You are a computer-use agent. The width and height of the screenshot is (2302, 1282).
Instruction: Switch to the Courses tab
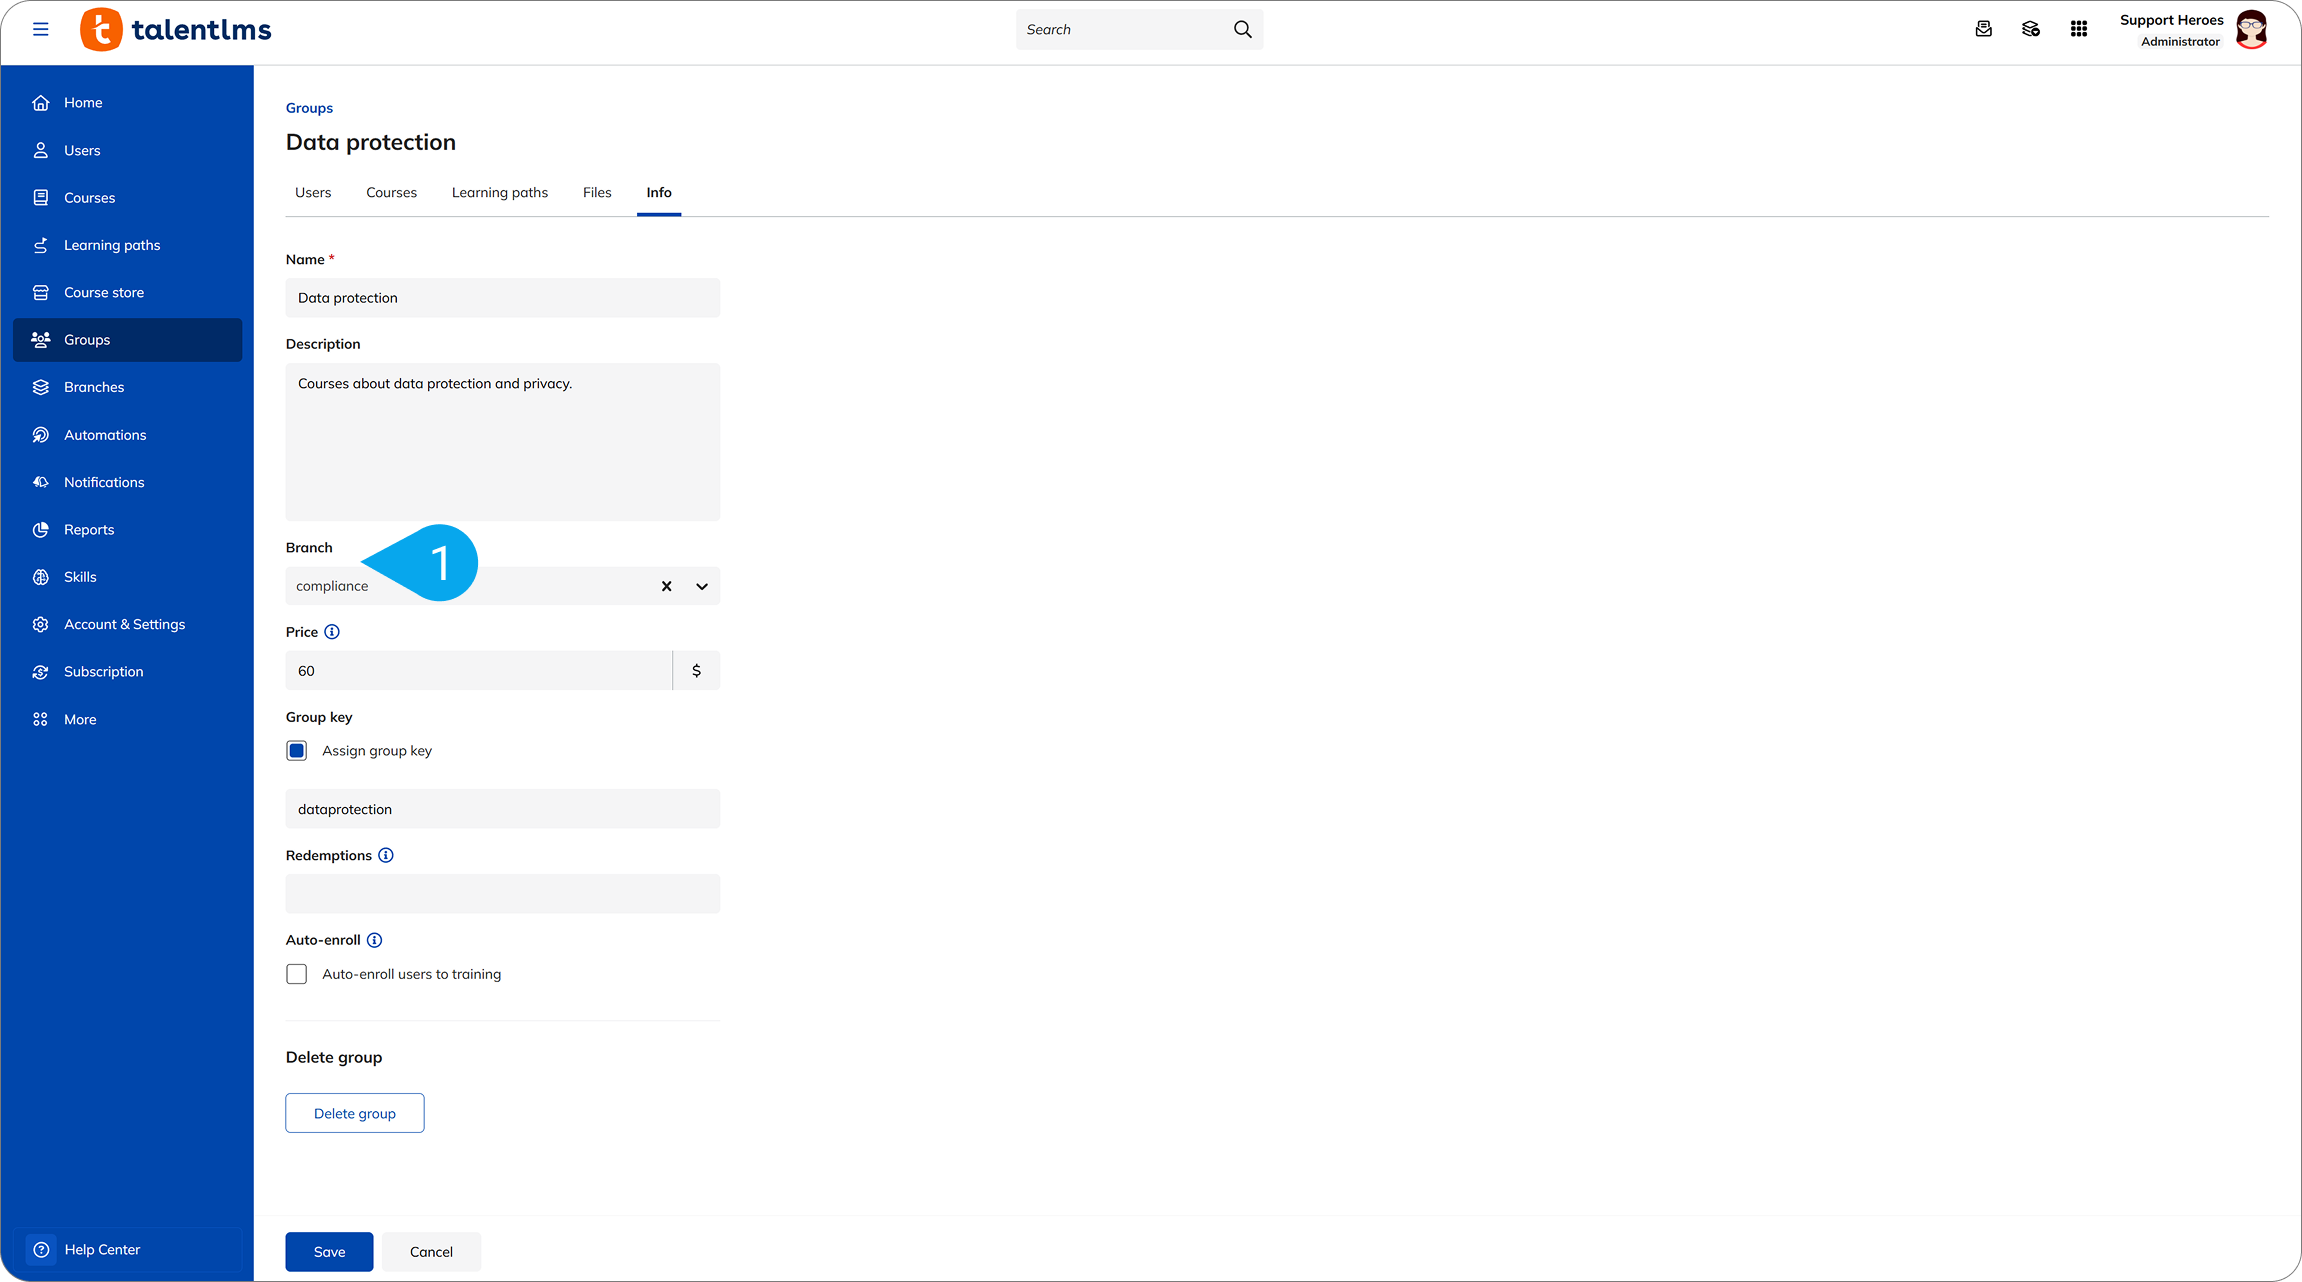[391, 193]
